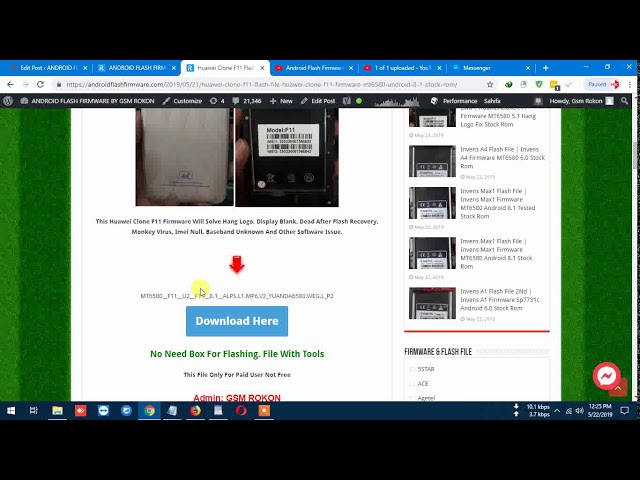Image resolution: width=640 pixels, height=480 pixels.
Task: Open File Explorer from the taskbar
Action: point(57,411)
